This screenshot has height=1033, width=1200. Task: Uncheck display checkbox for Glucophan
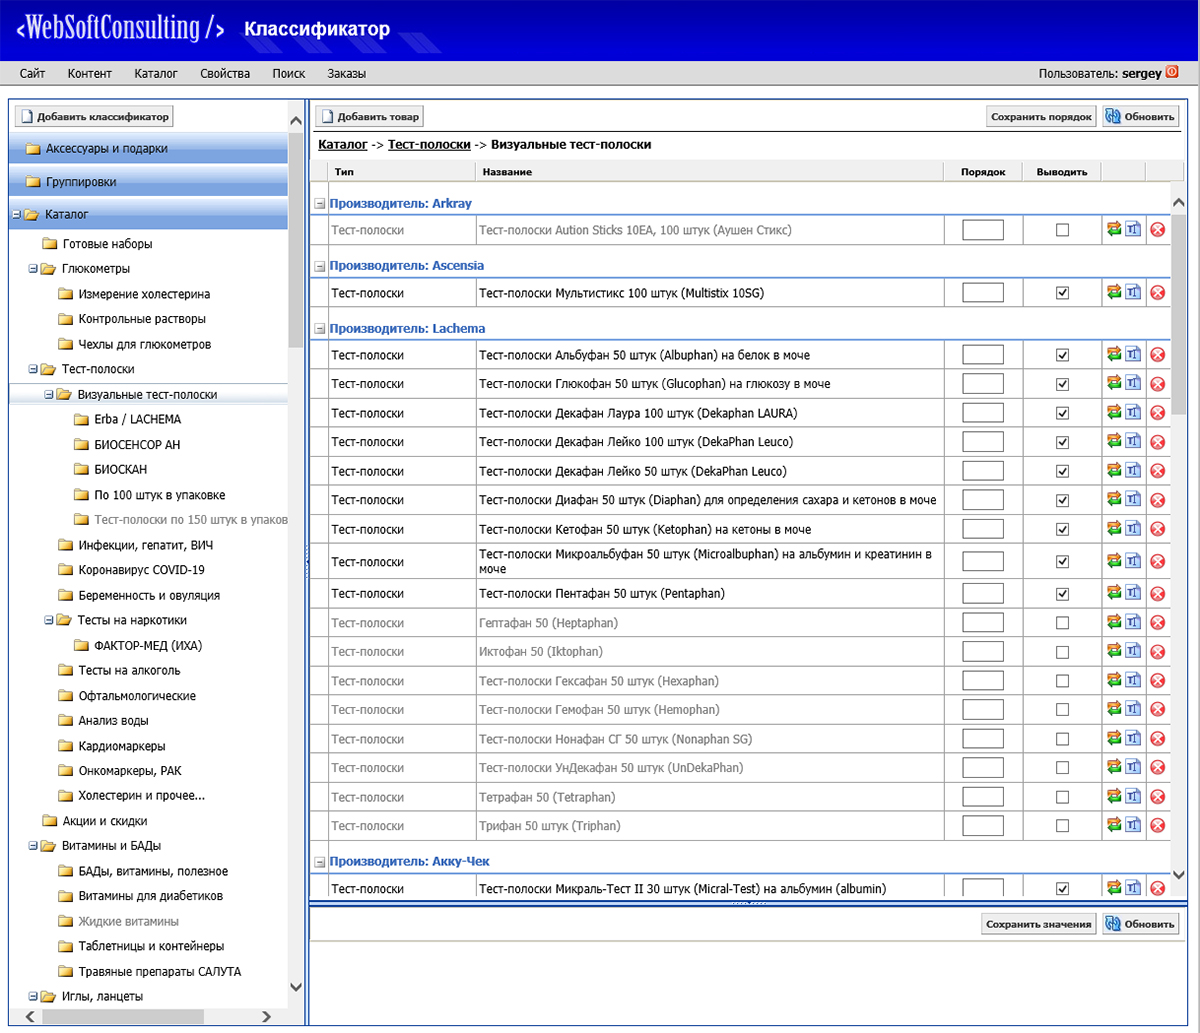pos(1062,383)
